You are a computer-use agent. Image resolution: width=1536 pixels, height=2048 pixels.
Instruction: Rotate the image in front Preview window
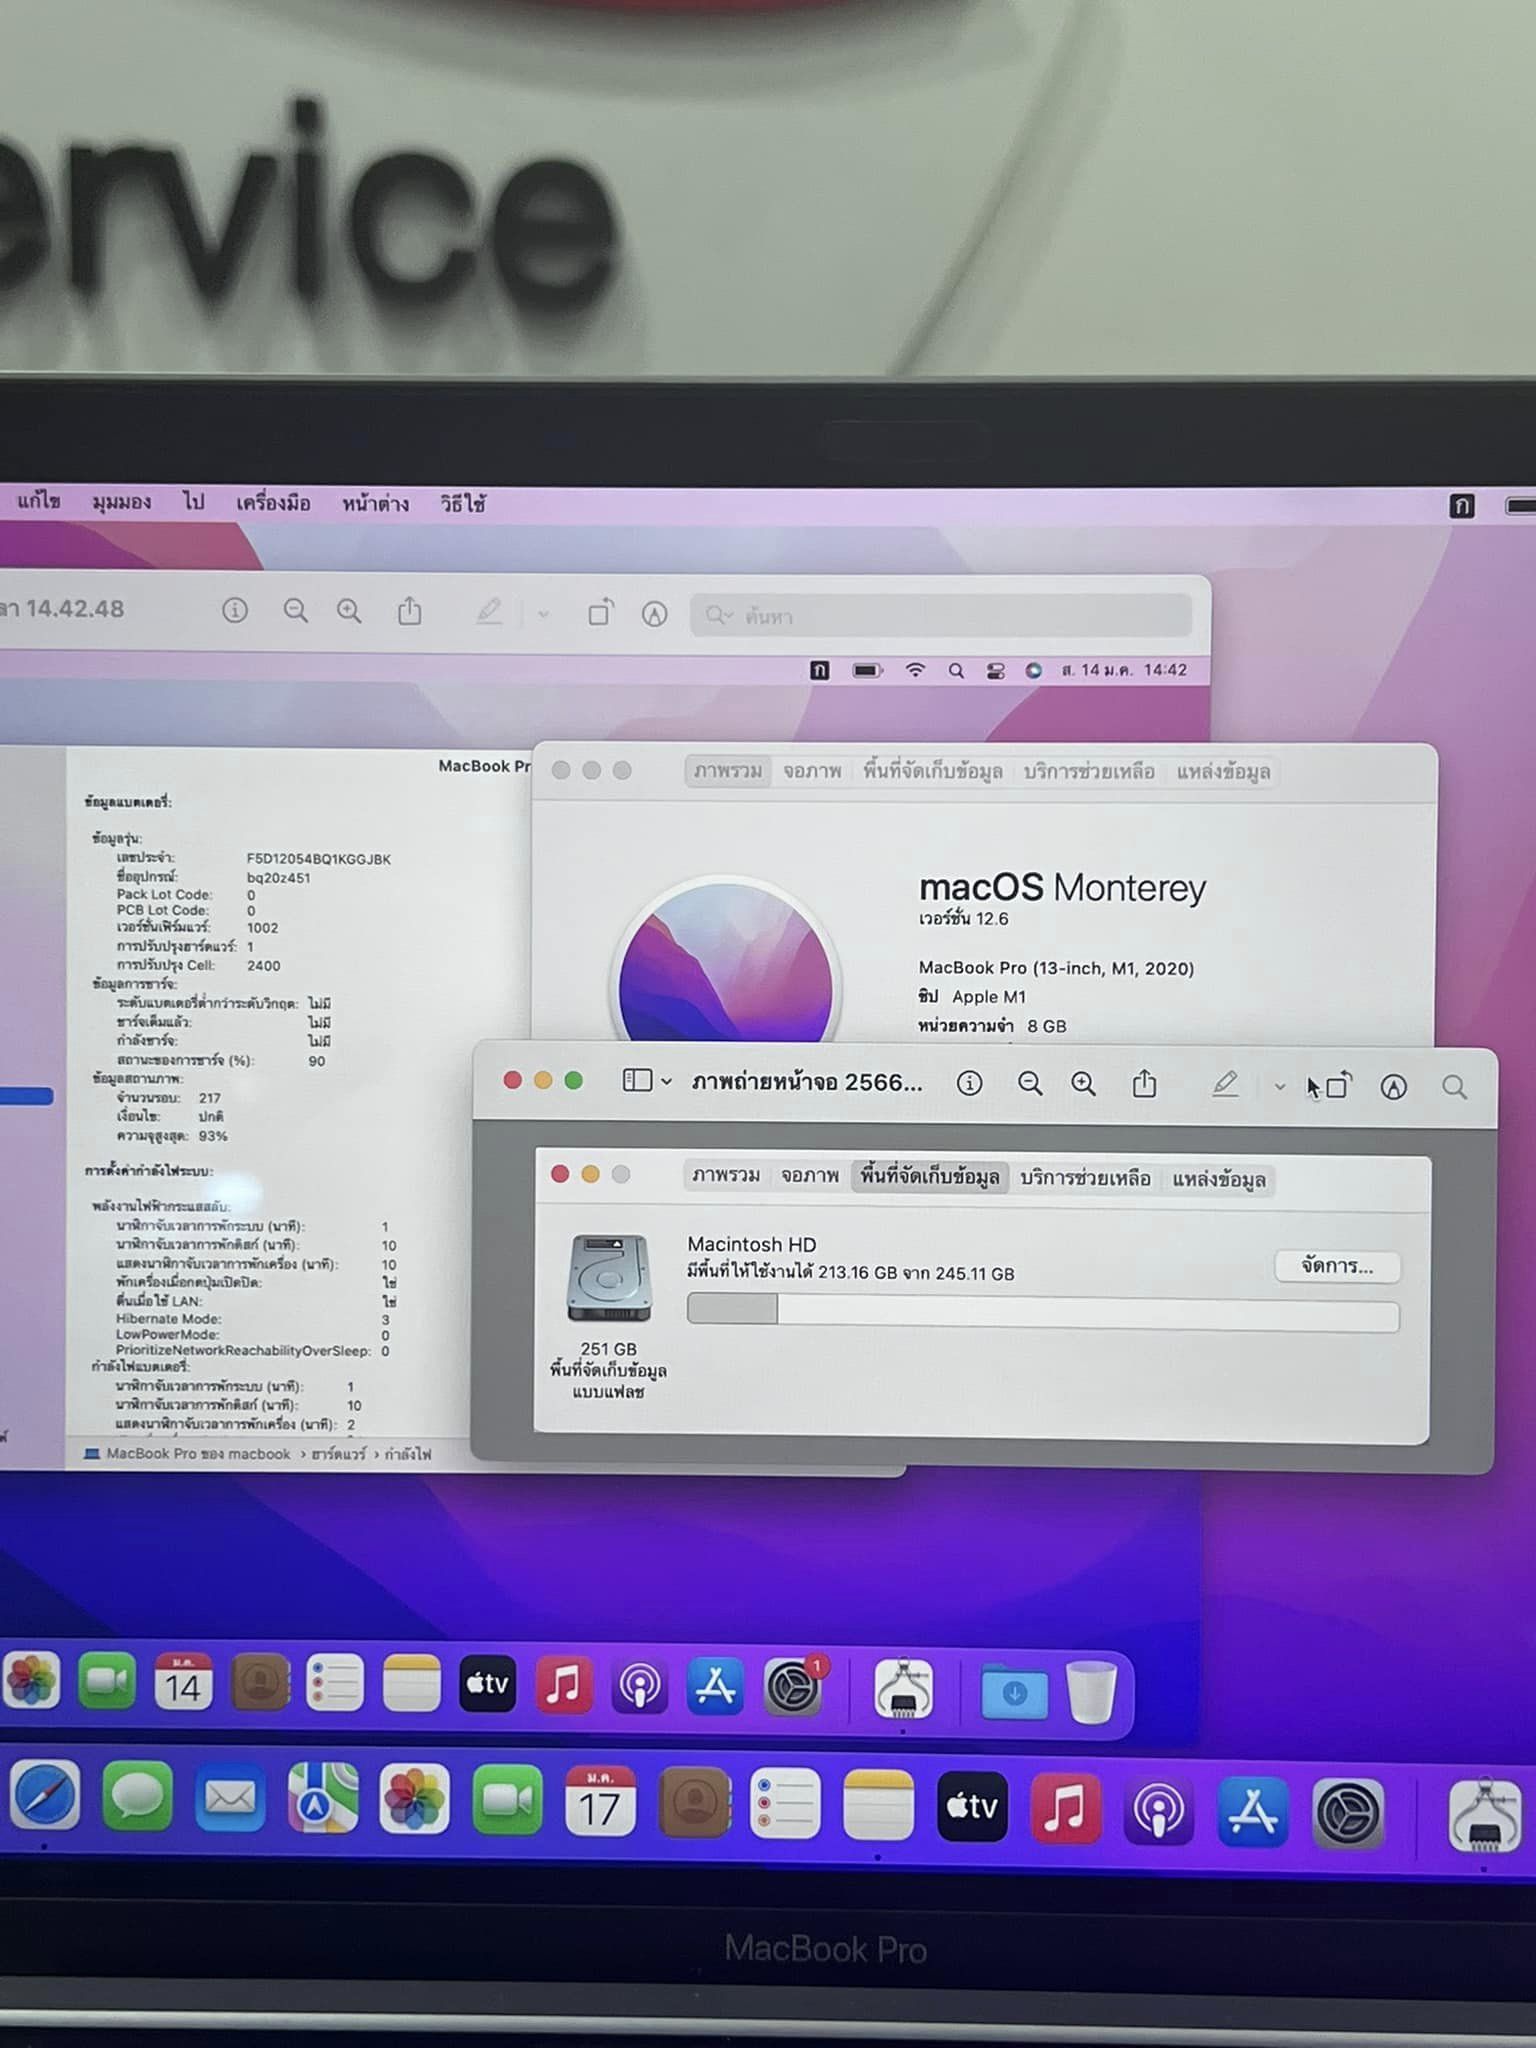(1337, 1085)
